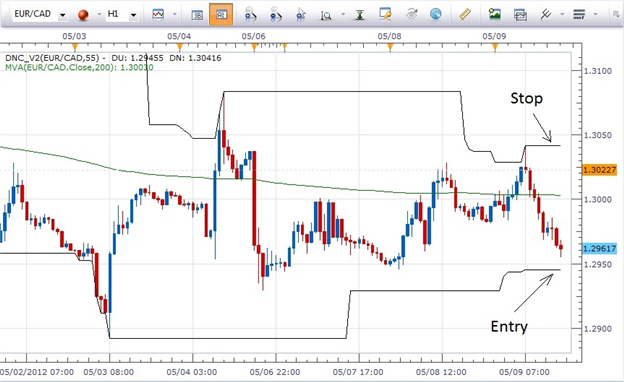Open the globe icon in toolbar
The width and height of the screenshot is (624, 382).
436,14
